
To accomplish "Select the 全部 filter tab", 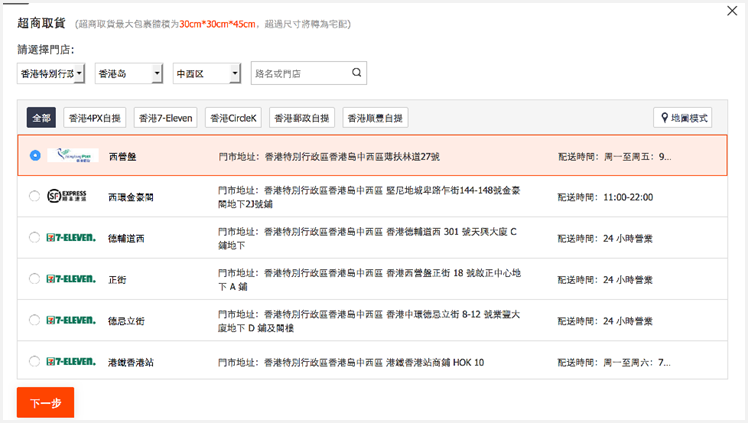I will [x=42, y=118].
